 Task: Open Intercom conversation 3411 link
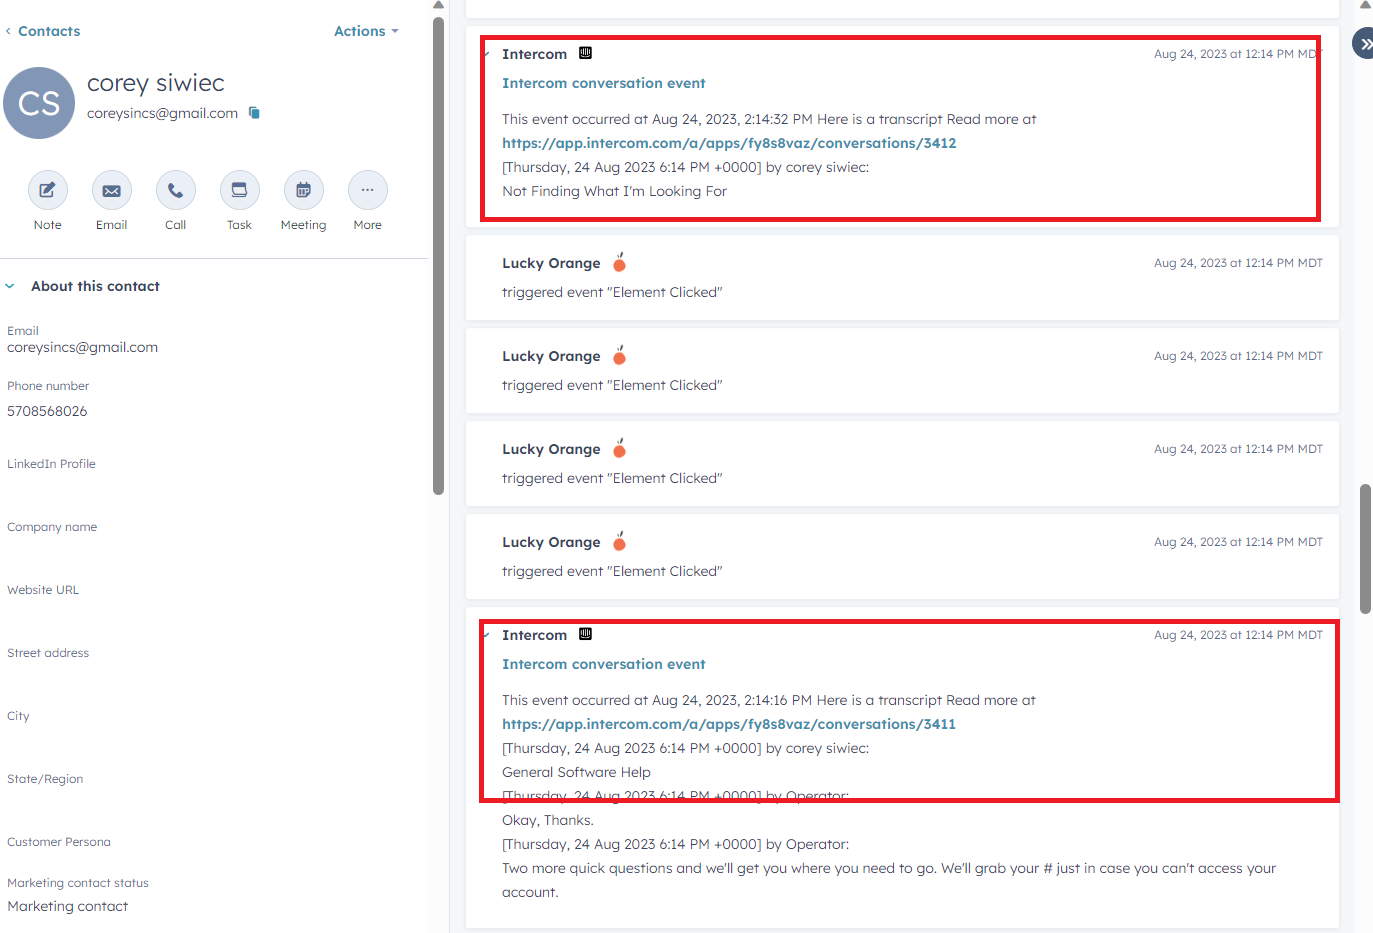[x=728, y=724]
